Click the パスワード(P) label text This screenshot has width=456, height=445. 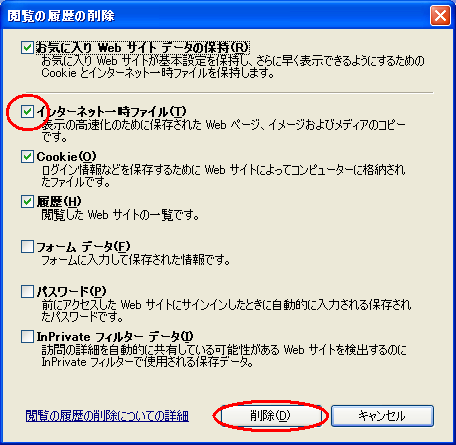pyautogui.click(x=71, y=292)
